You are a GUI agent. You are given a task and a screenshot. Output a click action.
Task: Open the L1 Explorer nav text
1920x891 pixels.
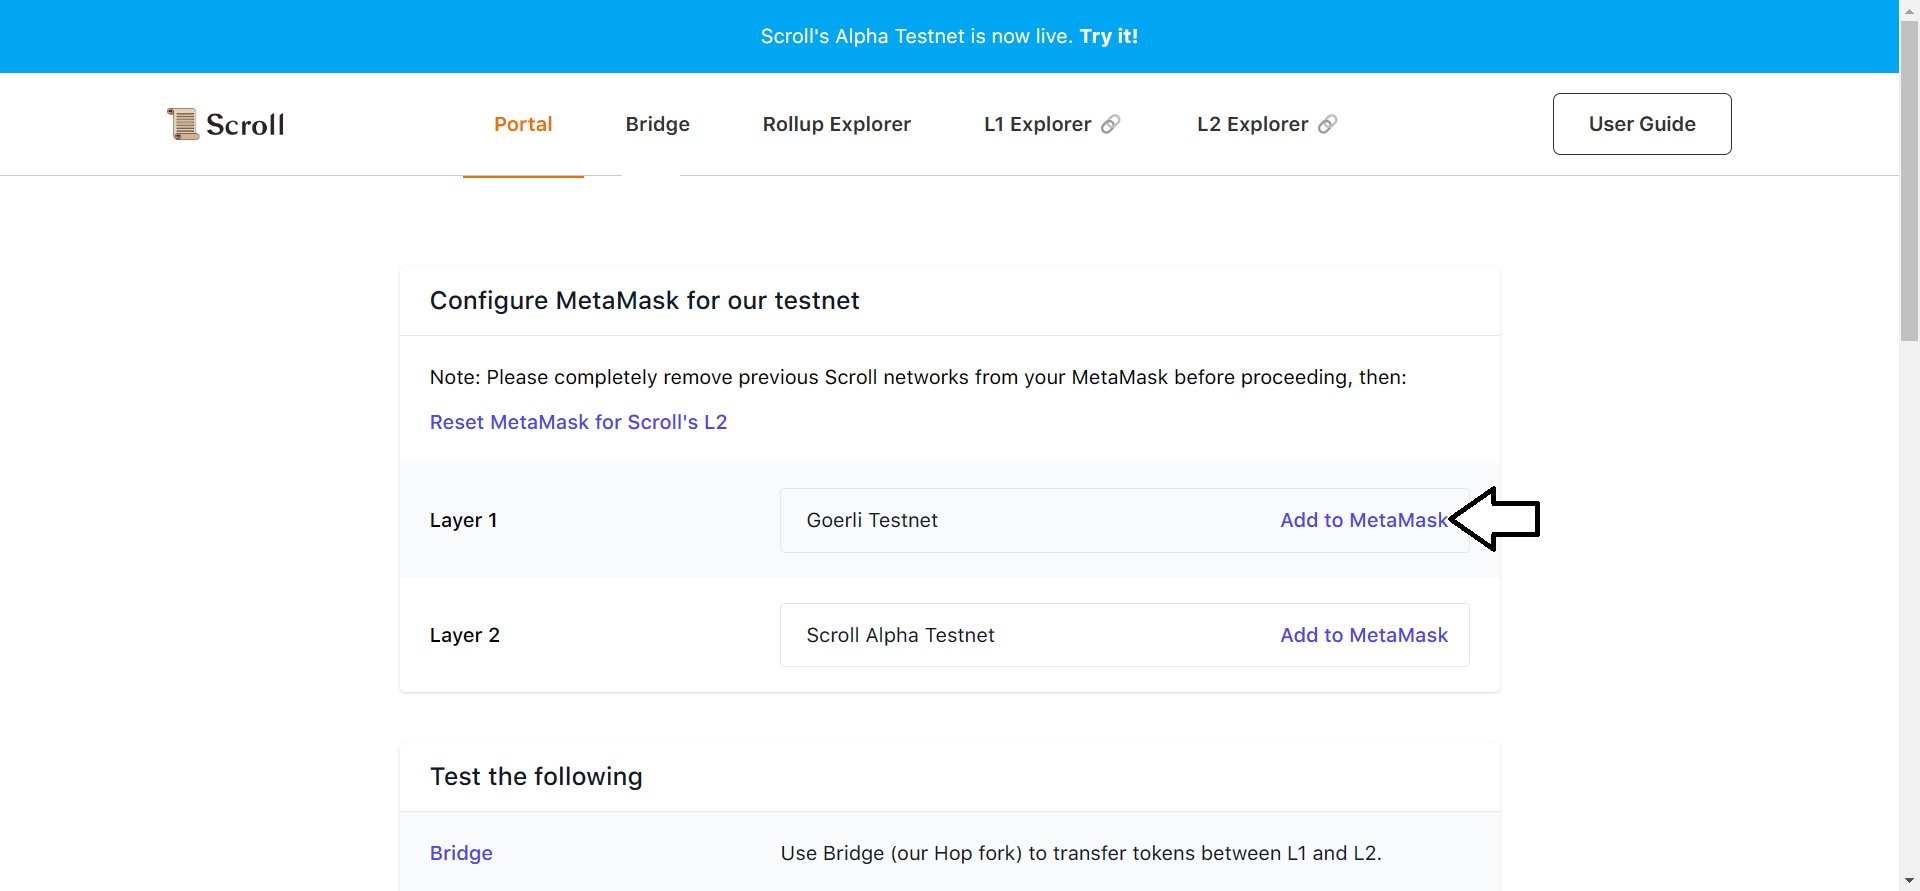coord(1037,124)
